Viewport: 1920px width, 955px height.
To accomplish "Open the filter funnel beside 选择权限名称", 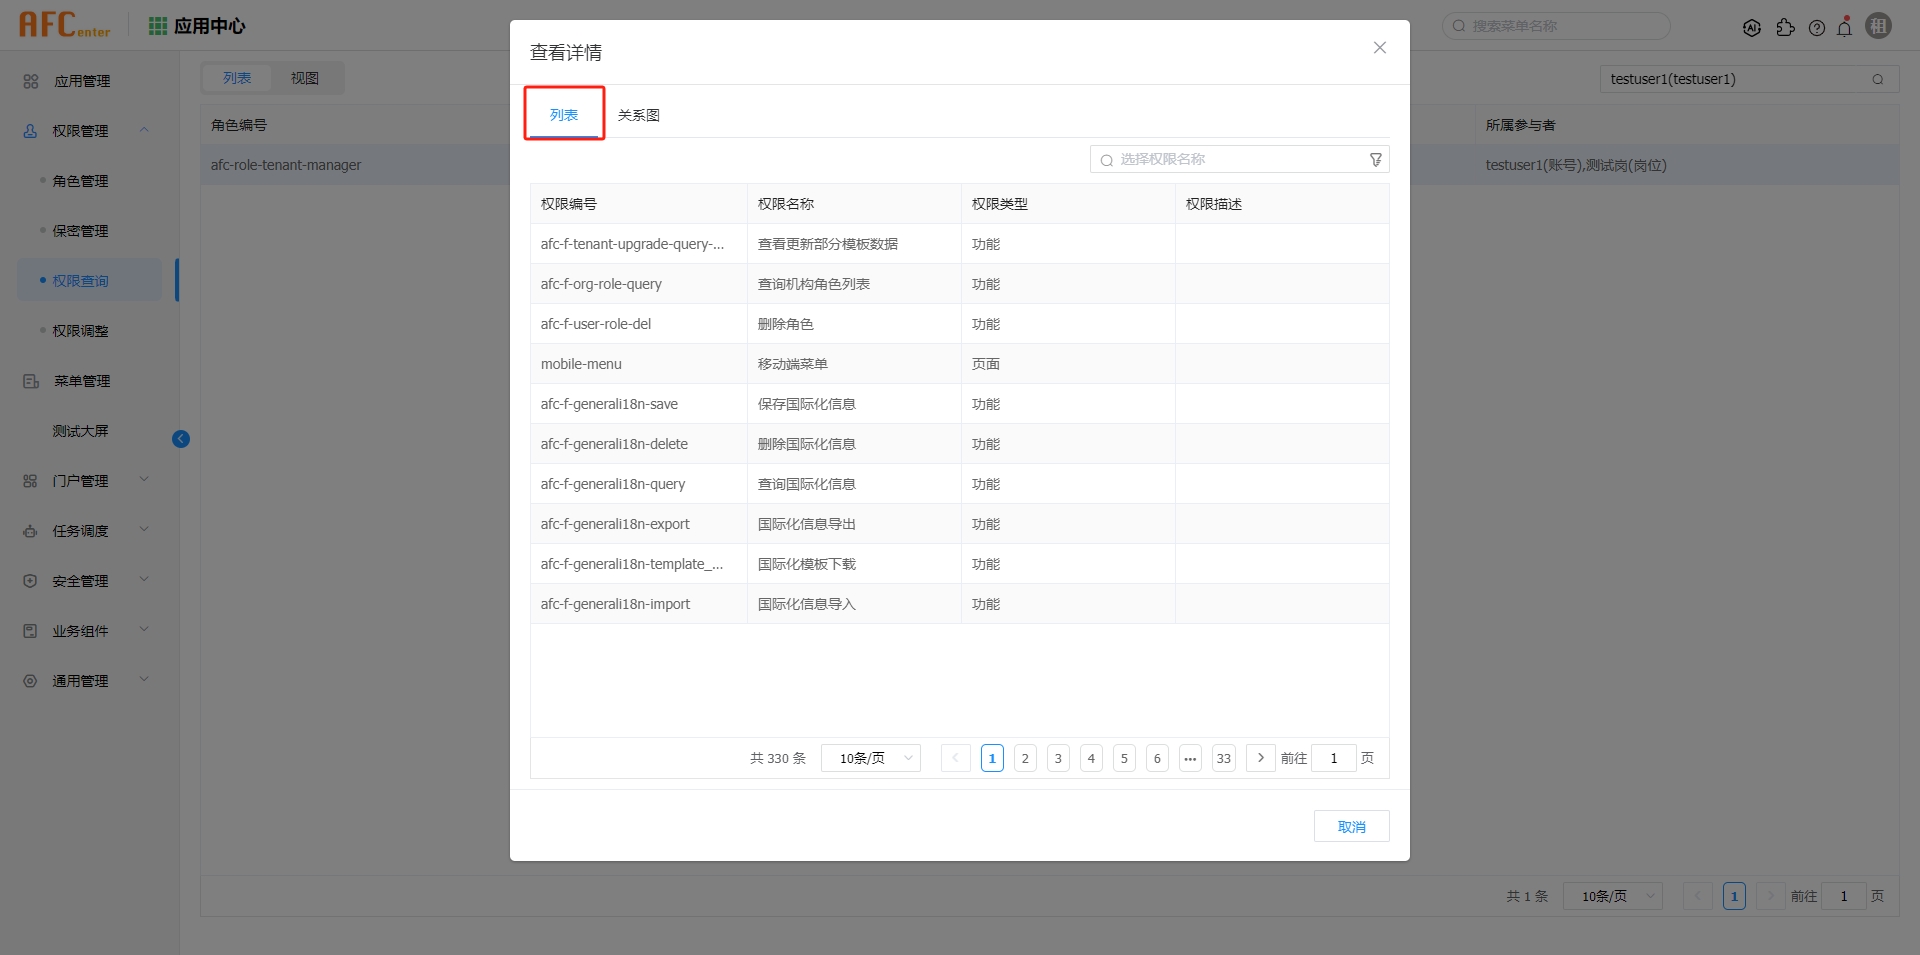I will tap(1375, 159).
